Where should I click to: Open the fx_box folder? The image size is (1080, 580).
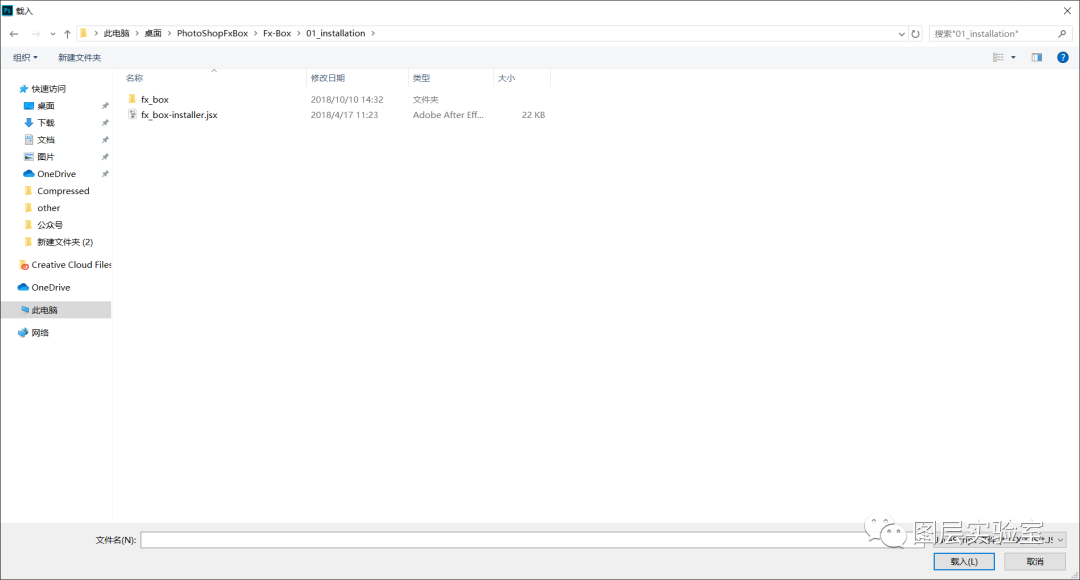point(154,99)
